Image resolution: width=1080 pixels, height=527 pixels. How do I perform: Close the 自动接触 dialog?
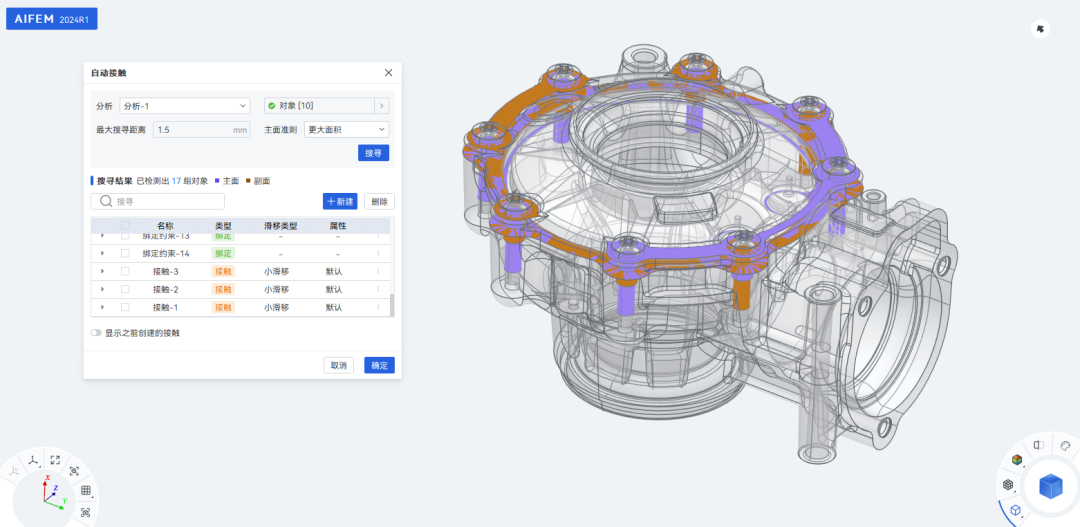click(388, 72)
